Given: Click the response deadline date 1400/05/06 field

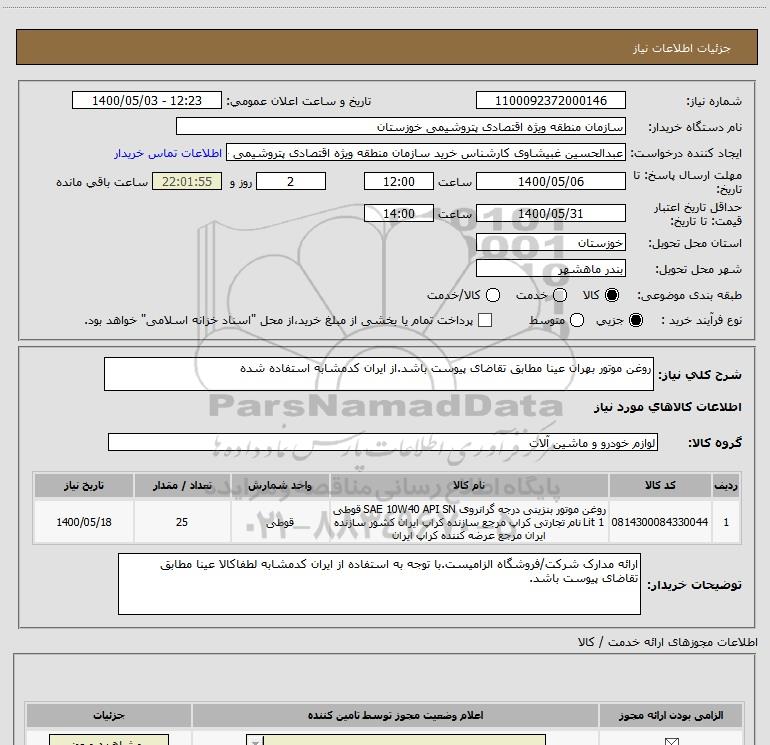Looking at the screenshot, I should (x=550, y=181).
